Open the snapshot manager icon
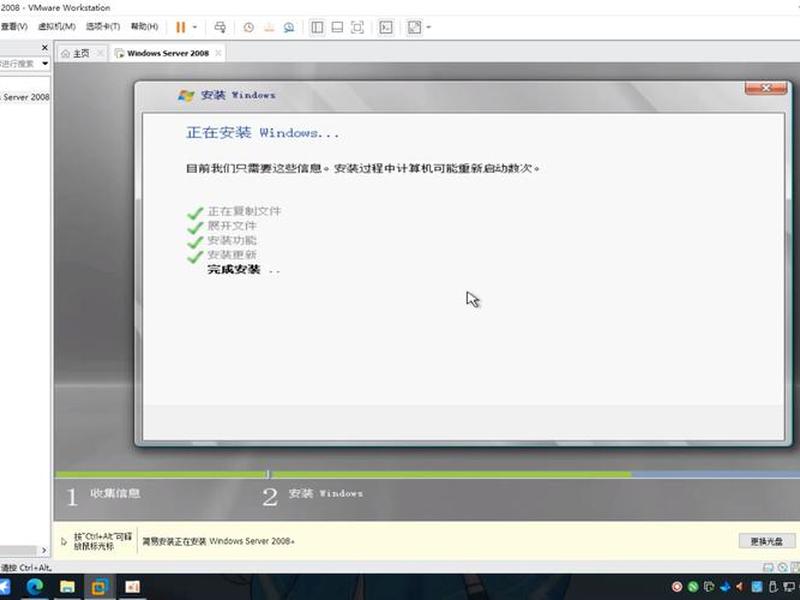Image resolution: width=800 pixels, height=600 pixels. pyautogui.click(x=289, y=27)
